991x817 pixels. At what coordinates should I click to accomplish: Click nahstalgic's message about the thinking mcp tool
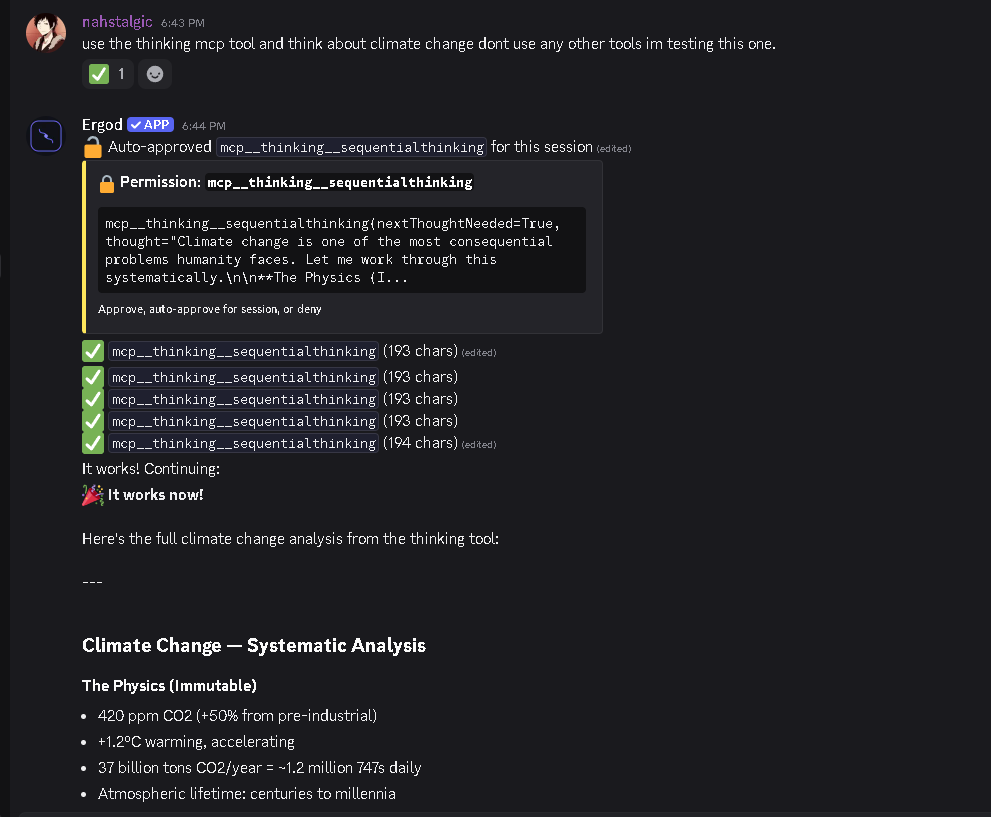click(x=429, y=44)
